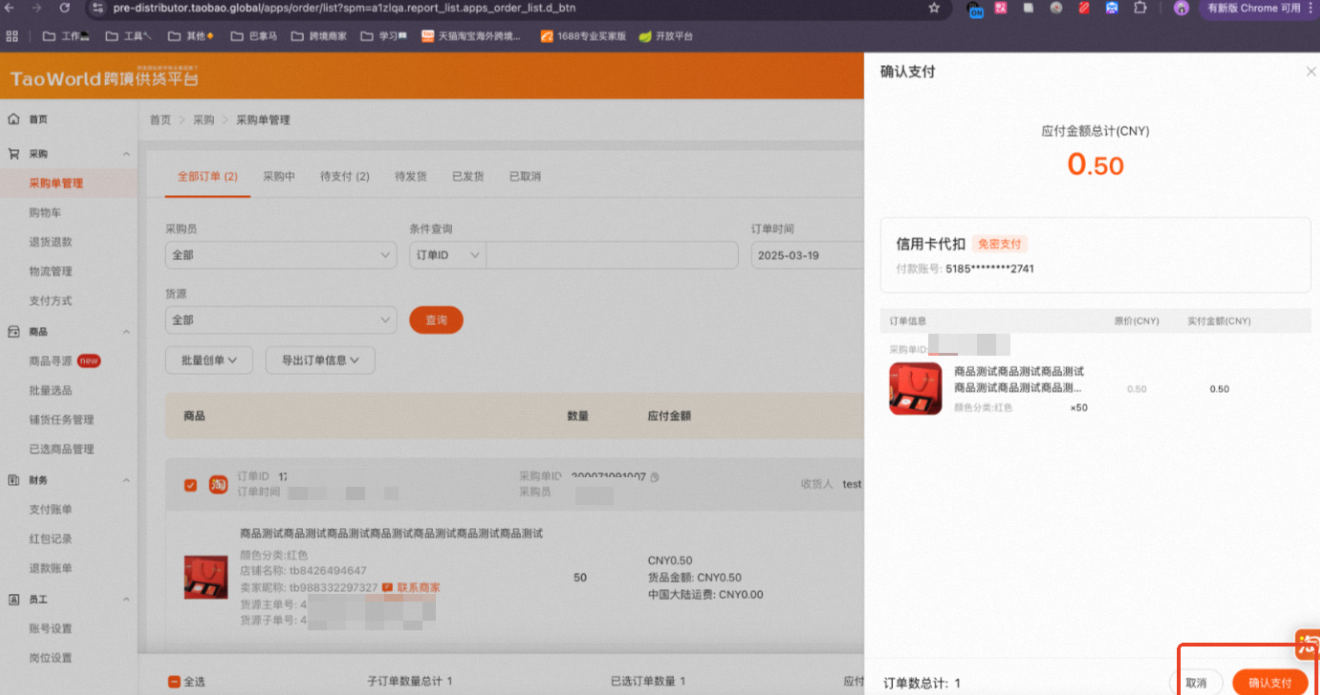Image resolution: width=1320 pixels, height=695 pixels.
Task: Open the 工作 bookmark folder
Action: point(66,36)
